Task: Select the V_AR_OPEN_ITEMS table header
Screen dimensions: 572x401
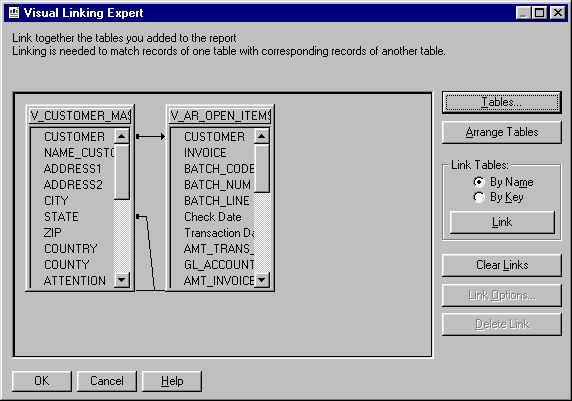Action: 220,116
